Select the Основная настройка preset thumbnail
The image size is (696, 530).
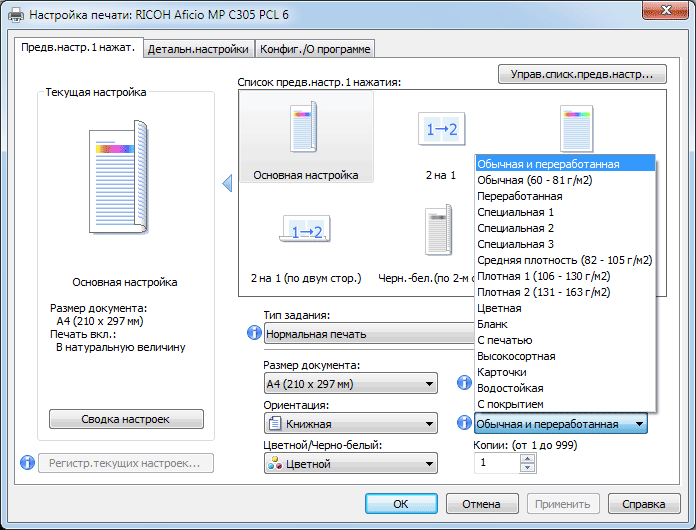[306, 137]
